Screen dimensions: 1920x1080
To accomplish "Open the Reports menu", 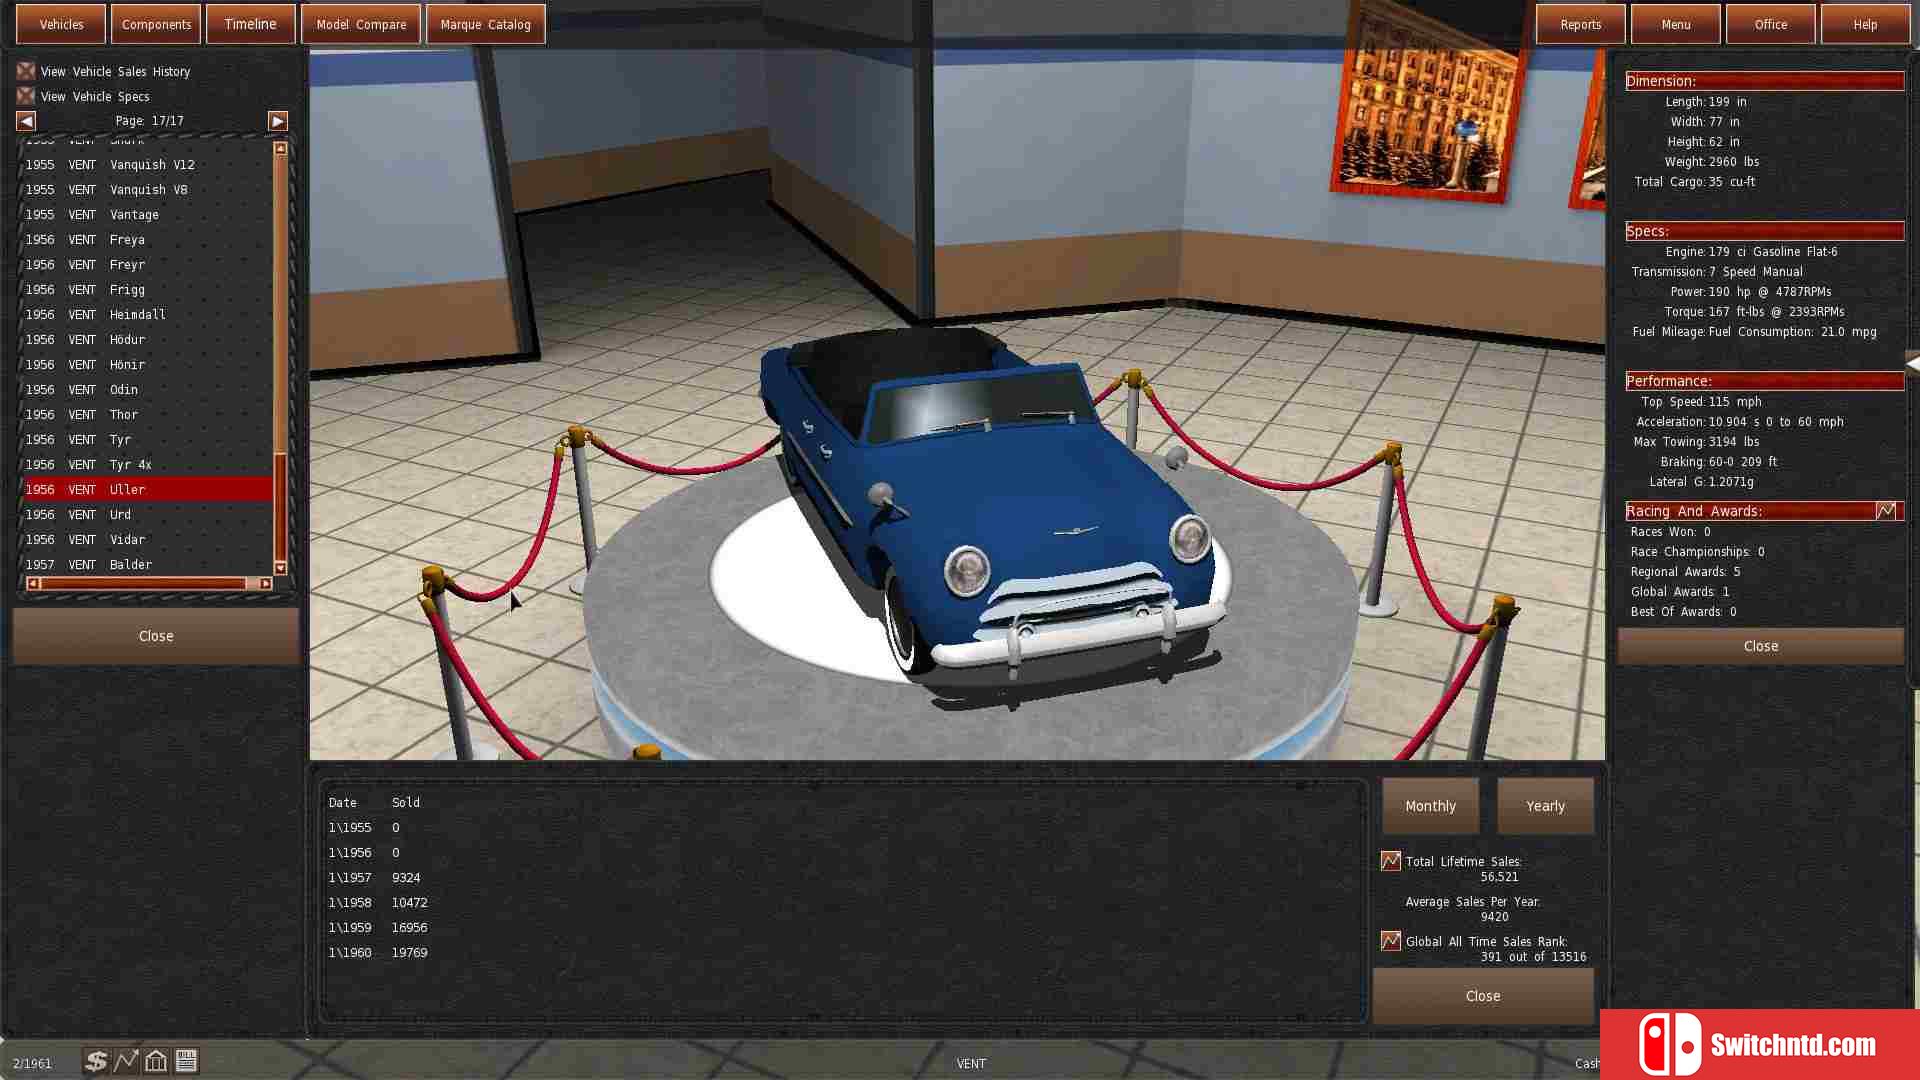I will pos(1581,24).
